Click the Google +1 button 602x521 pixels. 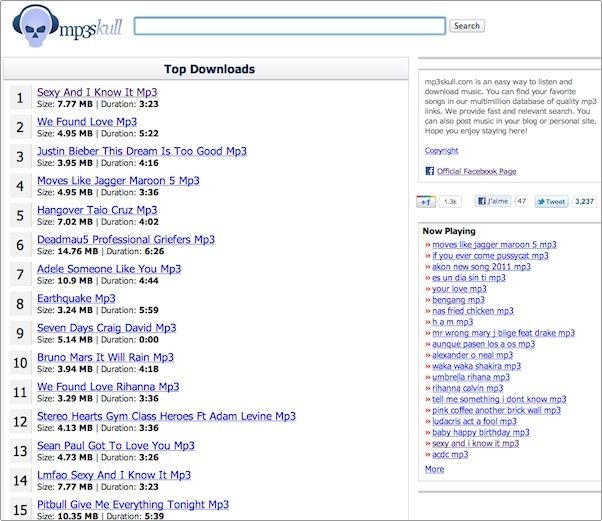tap(426, 202)
